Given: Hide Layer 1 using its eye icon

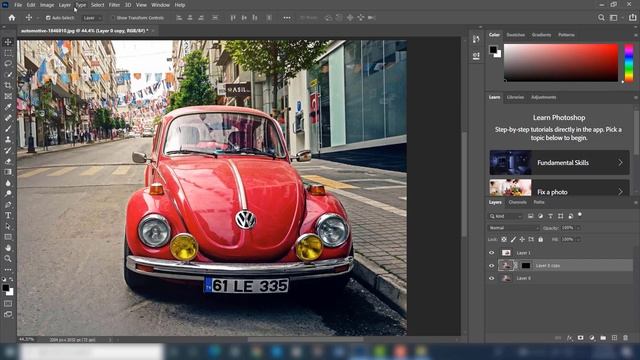Looking at the screenshot, I should click(491, 253).
